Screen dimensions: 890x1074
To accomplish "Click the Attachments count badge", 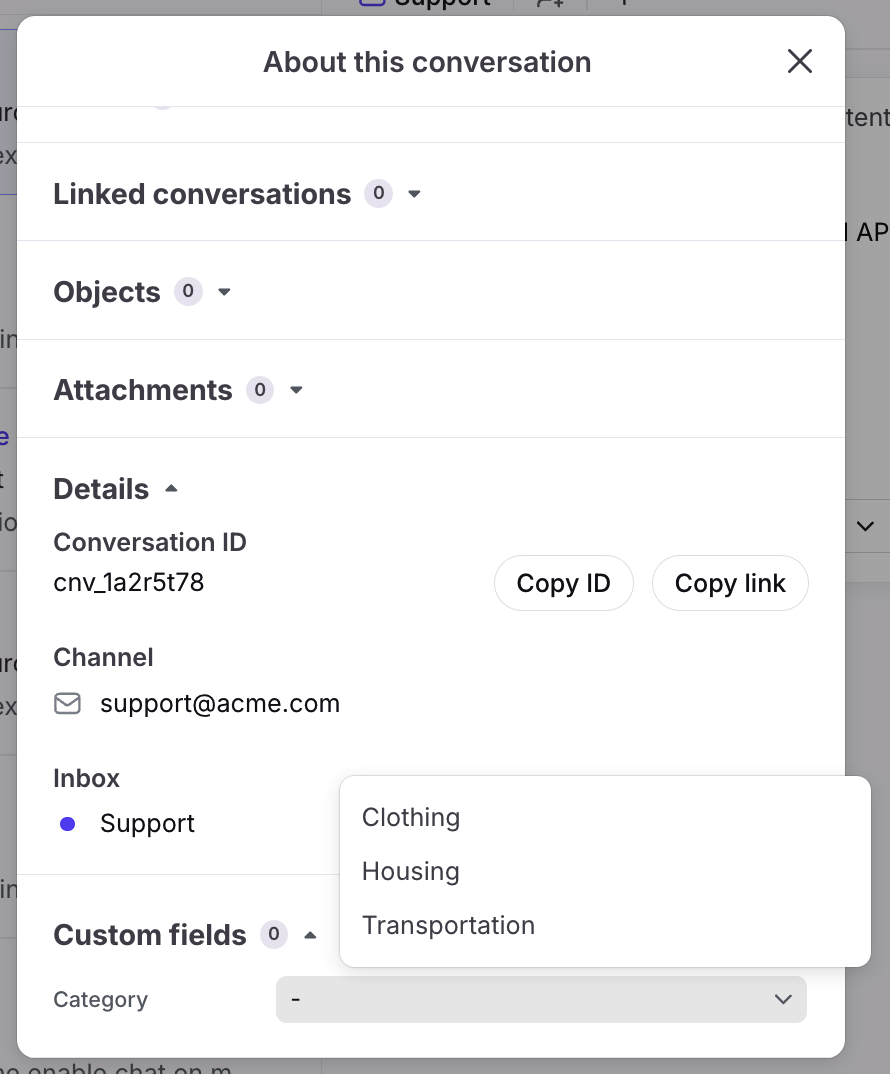I will [x=260, y=390].
